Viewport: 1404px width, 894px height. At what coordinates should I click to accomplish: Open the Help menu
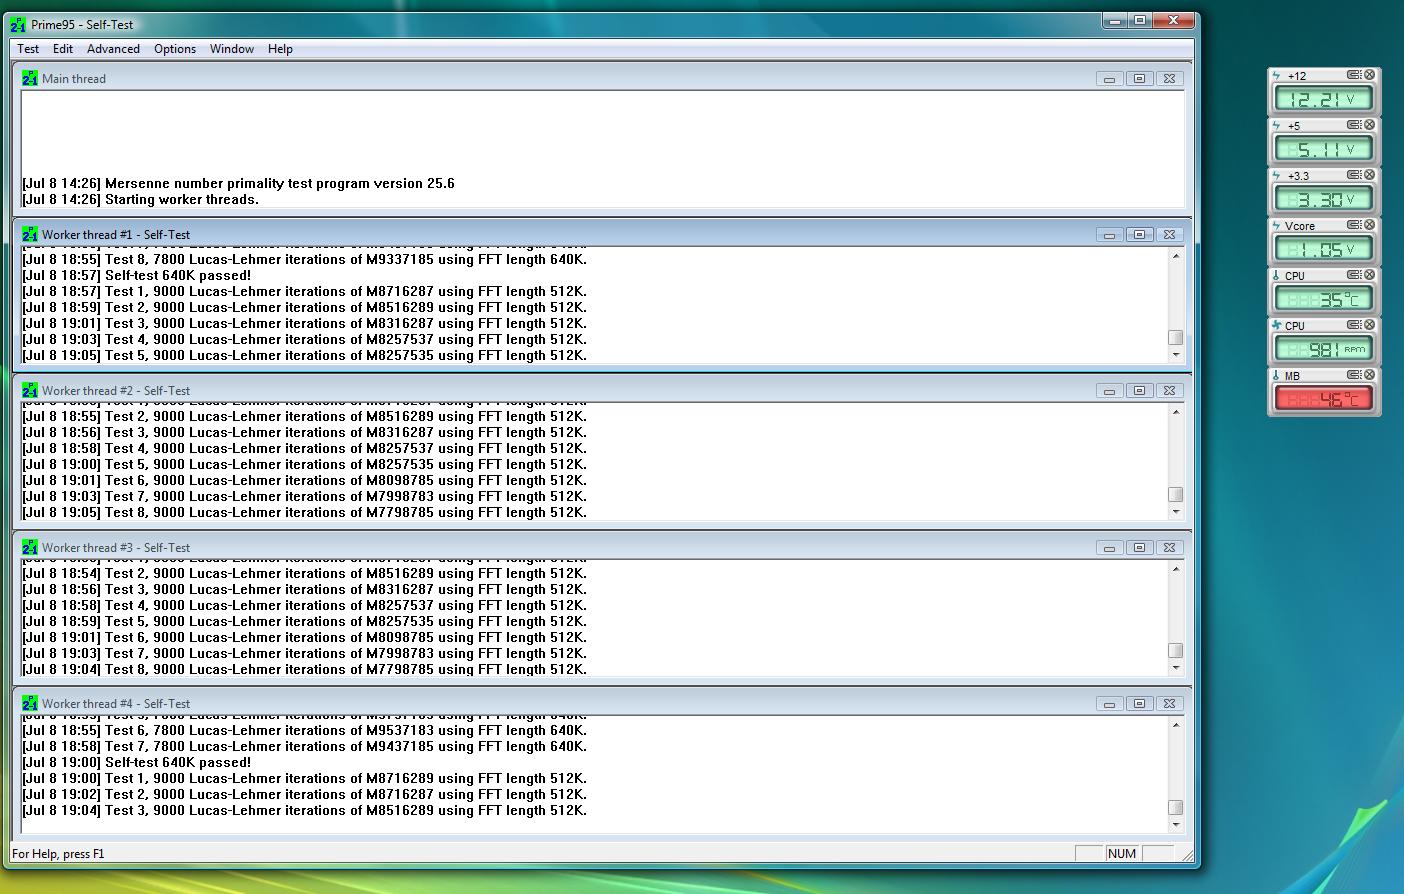pos(280,49)
